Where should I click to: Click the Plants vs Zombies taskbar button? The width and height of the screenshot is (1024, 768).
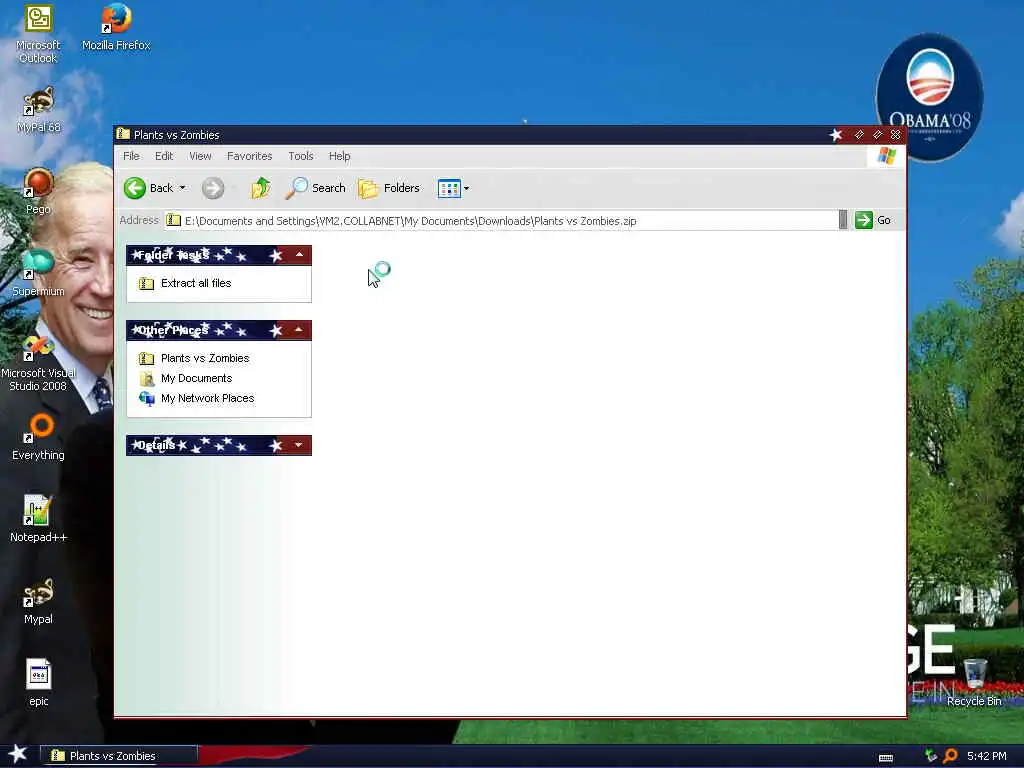[120, 756]
